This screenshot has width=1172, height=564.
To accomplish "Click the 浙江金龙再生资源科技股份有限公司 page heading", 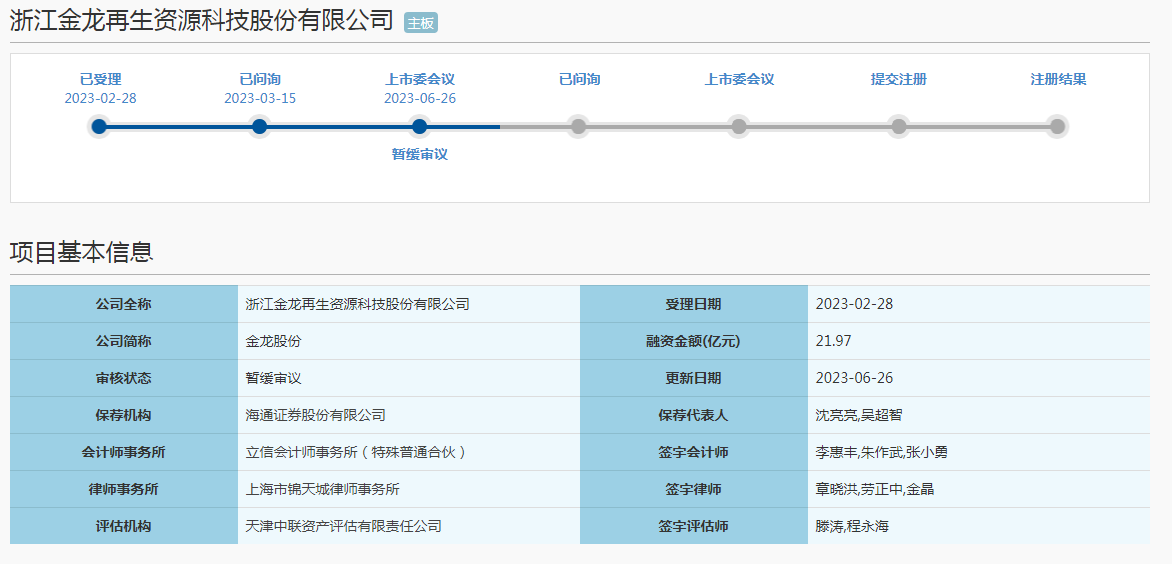I will (x=201, y=22).
